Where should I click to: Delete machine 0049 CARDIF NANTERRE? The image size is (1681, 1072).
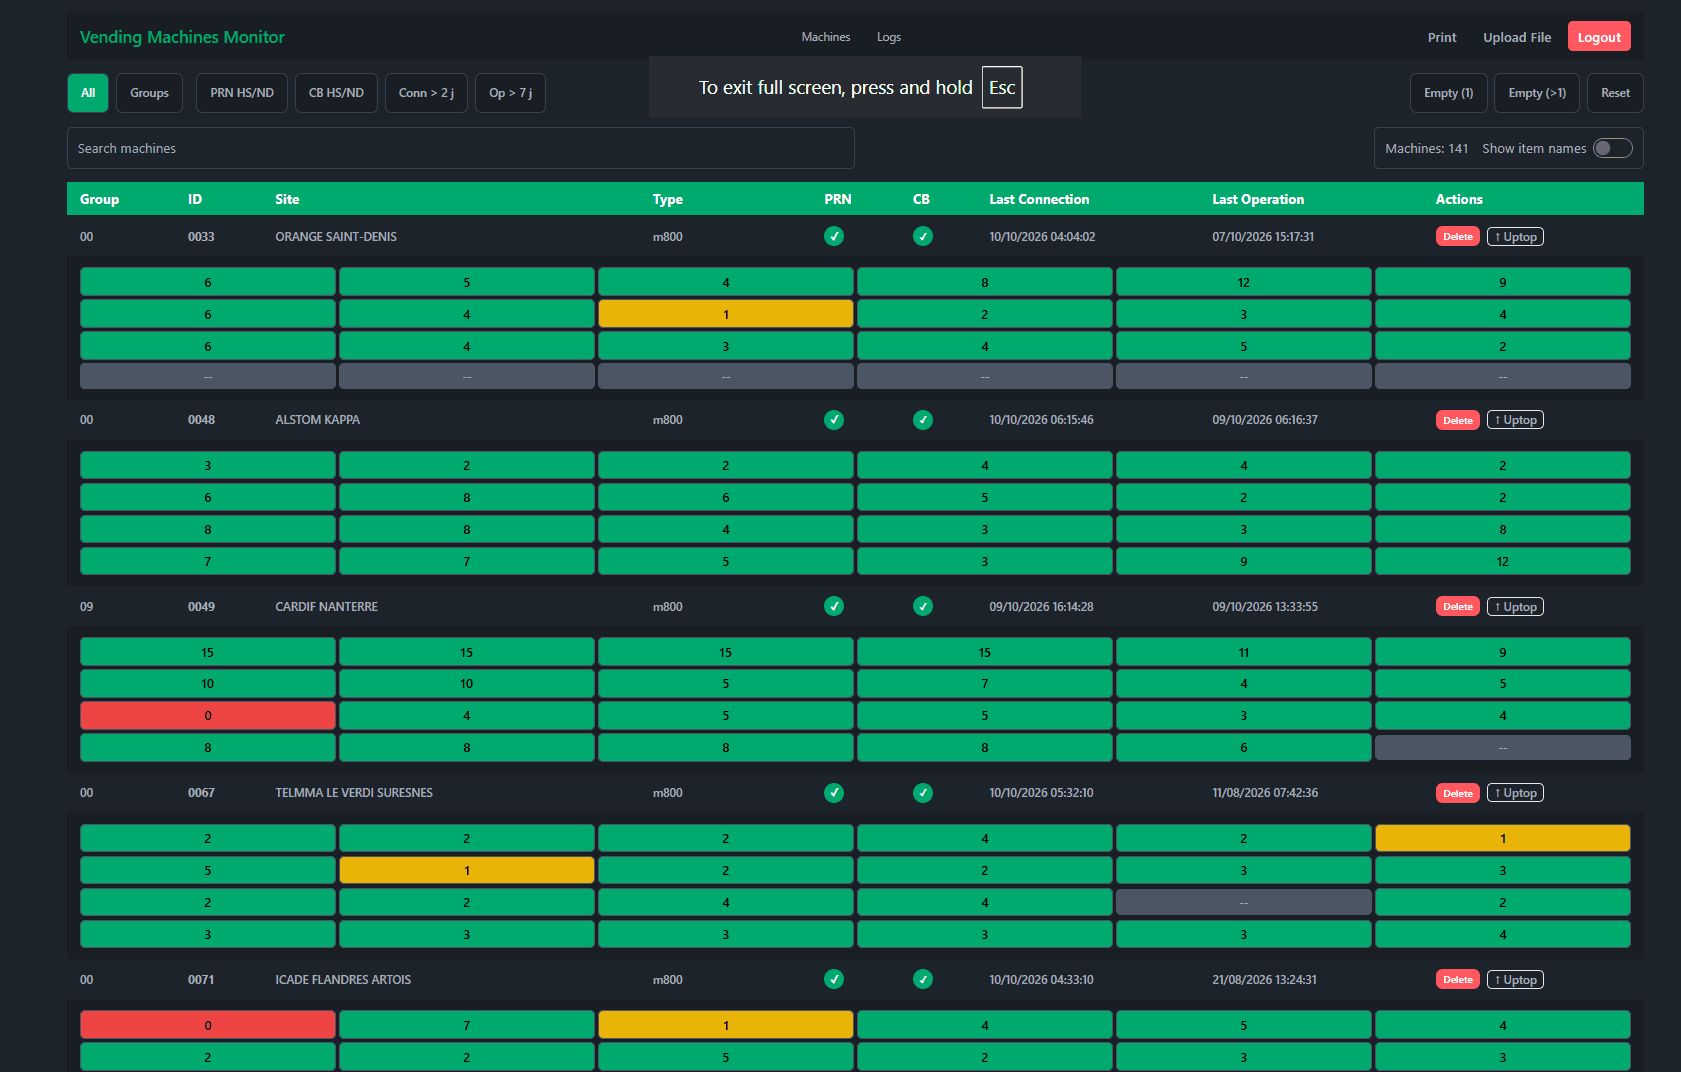1457,606
